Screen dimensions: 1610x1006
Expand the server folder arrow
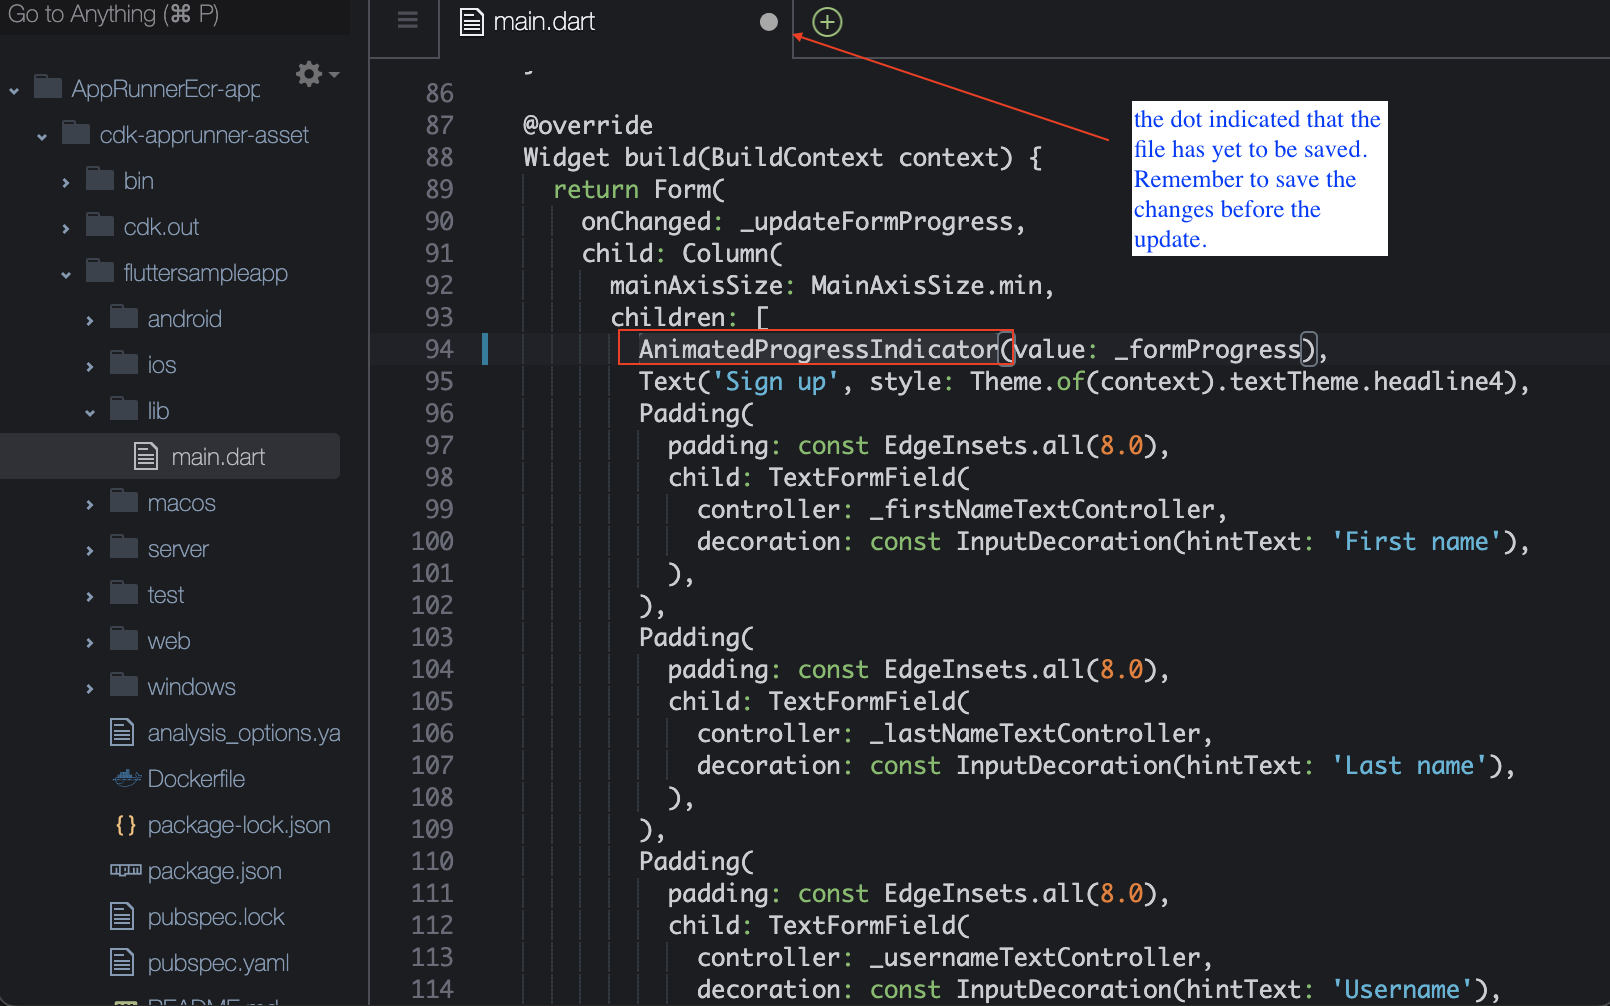[90, 551]
